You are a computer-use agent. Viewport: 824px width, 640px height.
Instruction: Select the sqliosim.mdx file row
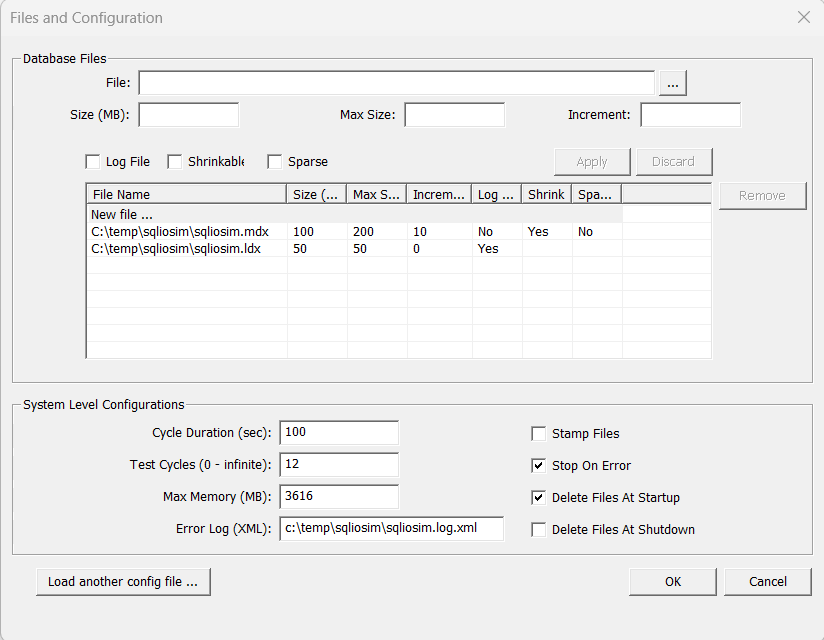[180, 232]
